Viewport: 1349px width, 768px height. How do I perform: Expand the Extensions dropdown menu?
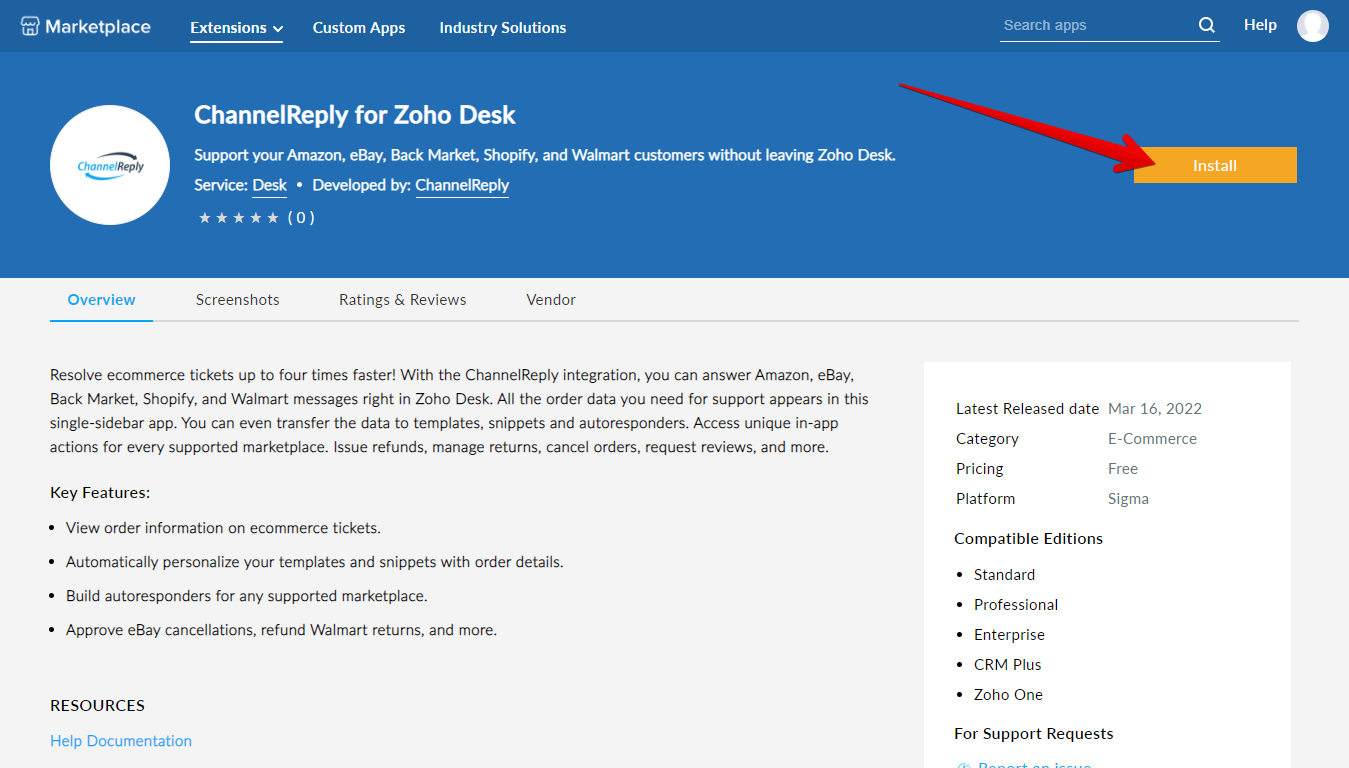pos(236,28)
